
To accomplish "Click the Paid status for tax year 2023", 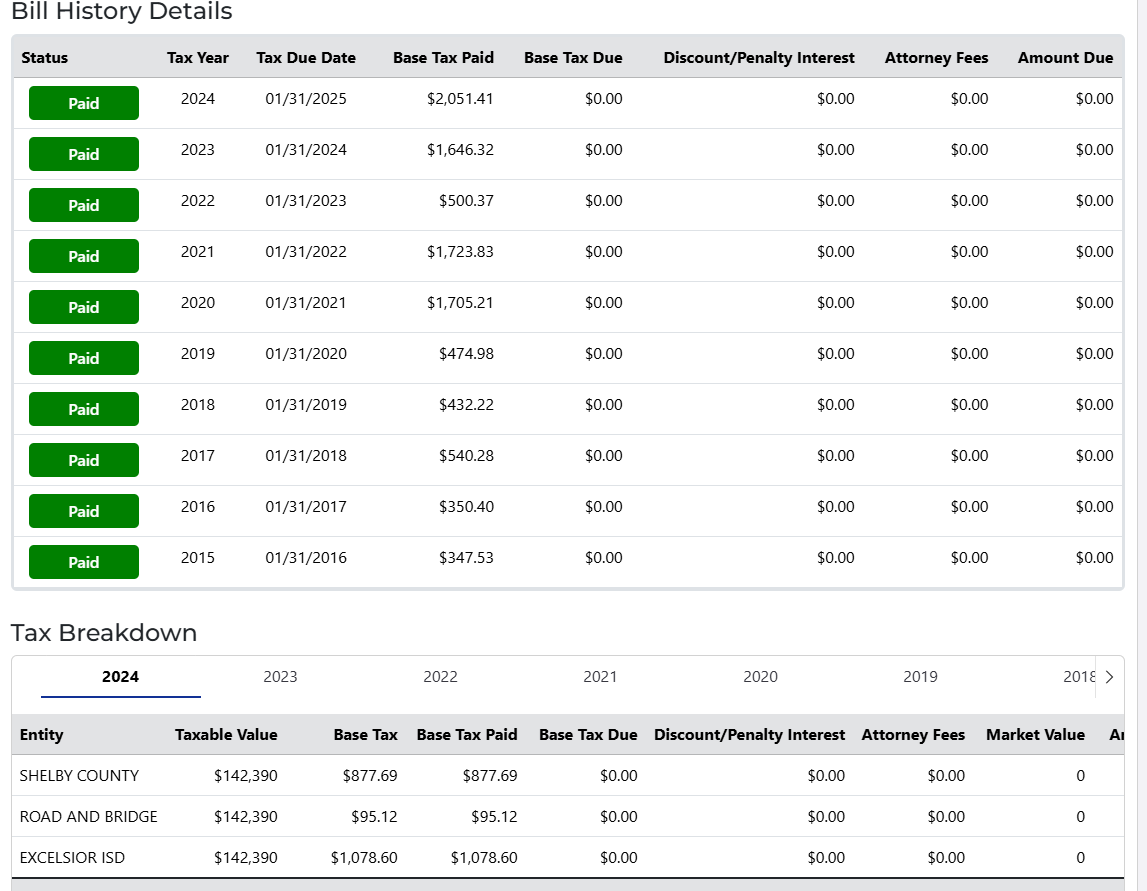I will (84, 154).
